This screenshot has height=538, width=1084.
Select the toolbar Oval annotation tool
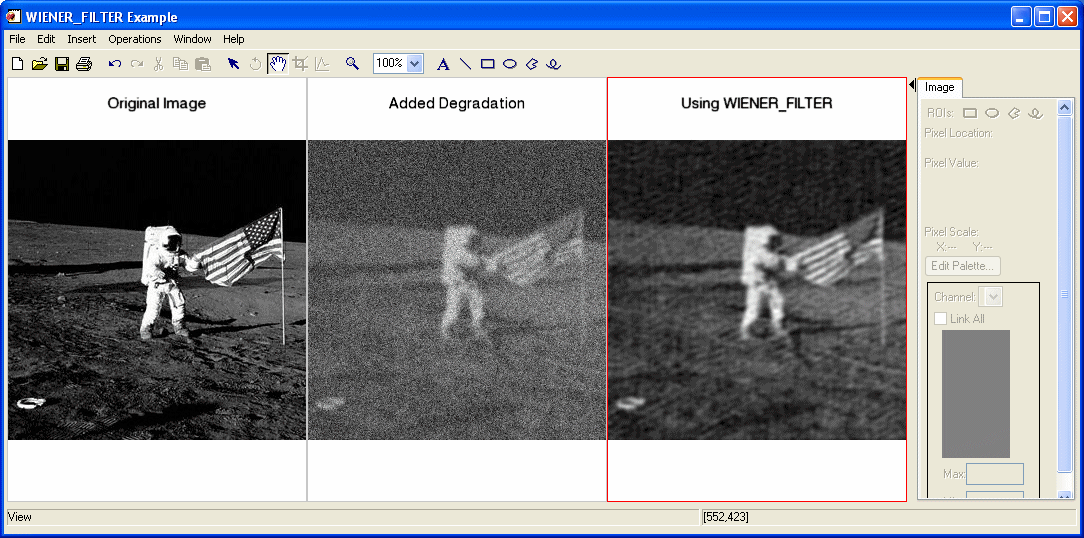tap(510, 64)
